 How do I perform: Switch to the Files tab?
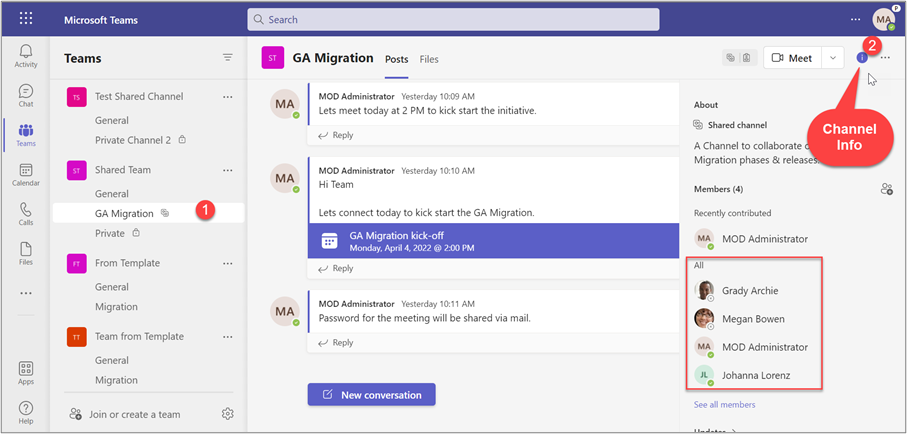[x=429, y=59]
